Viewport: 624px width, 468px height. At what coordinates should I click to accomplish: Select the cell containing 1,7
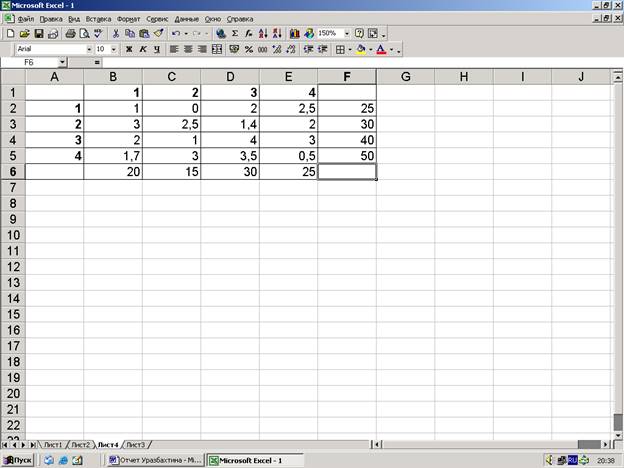113,156
